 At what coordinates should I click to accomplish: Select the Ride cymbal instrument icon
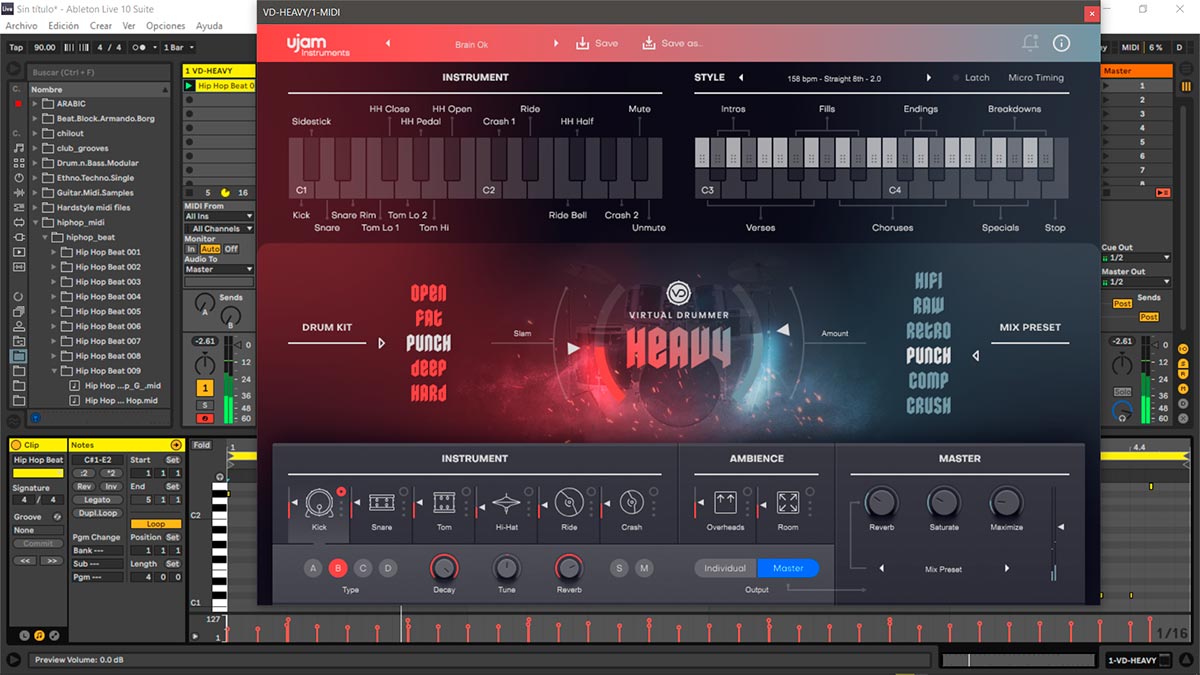[x=569, y=503]
